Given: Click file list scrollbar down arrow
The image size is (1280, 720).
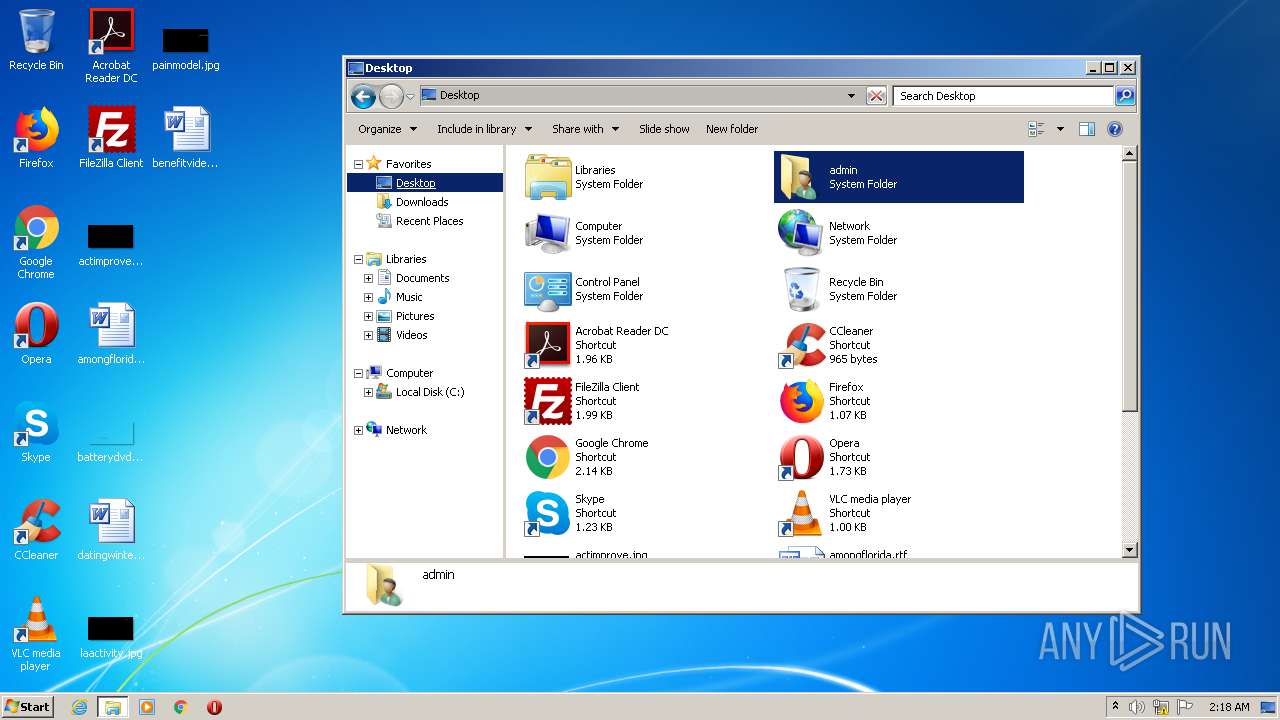Looking at the screenshot, I should click(x=1129, y=550).
